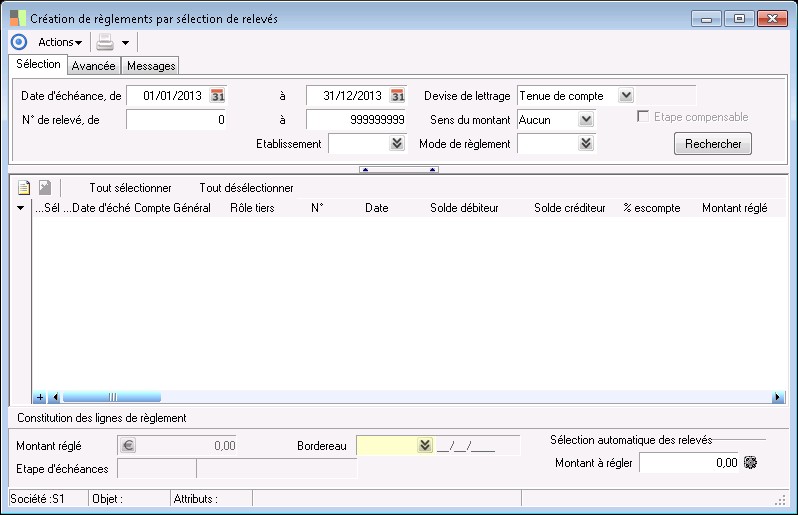Screen dimensions: 798x515
Task: Click the image icon above the grid
Action: coord(44,188)
